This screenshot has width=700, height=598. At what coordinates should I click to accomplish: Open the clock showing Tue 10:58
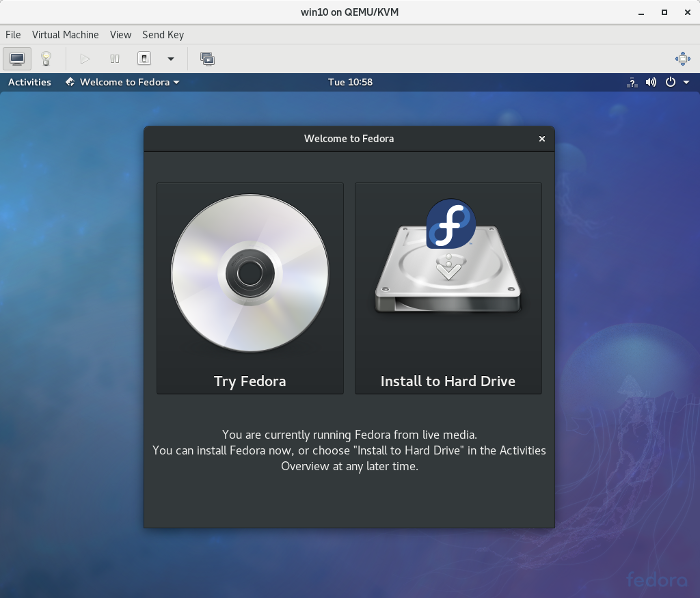tap(350, 82)
